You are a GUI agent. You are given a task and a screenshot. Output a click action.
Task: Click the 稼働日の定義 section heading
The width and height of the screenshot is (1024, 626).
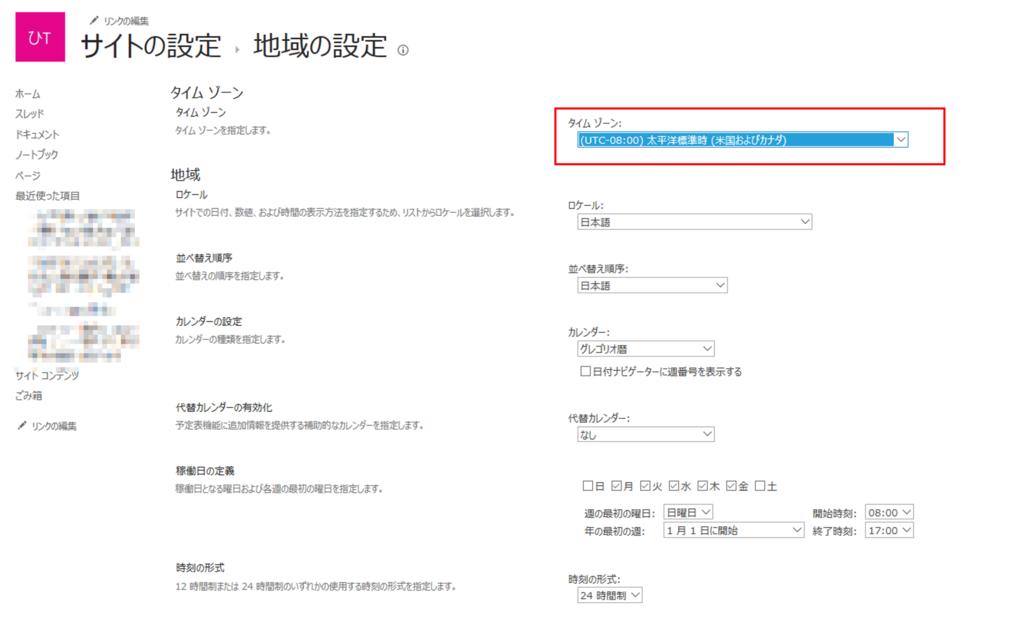click(x=204, y=471)
